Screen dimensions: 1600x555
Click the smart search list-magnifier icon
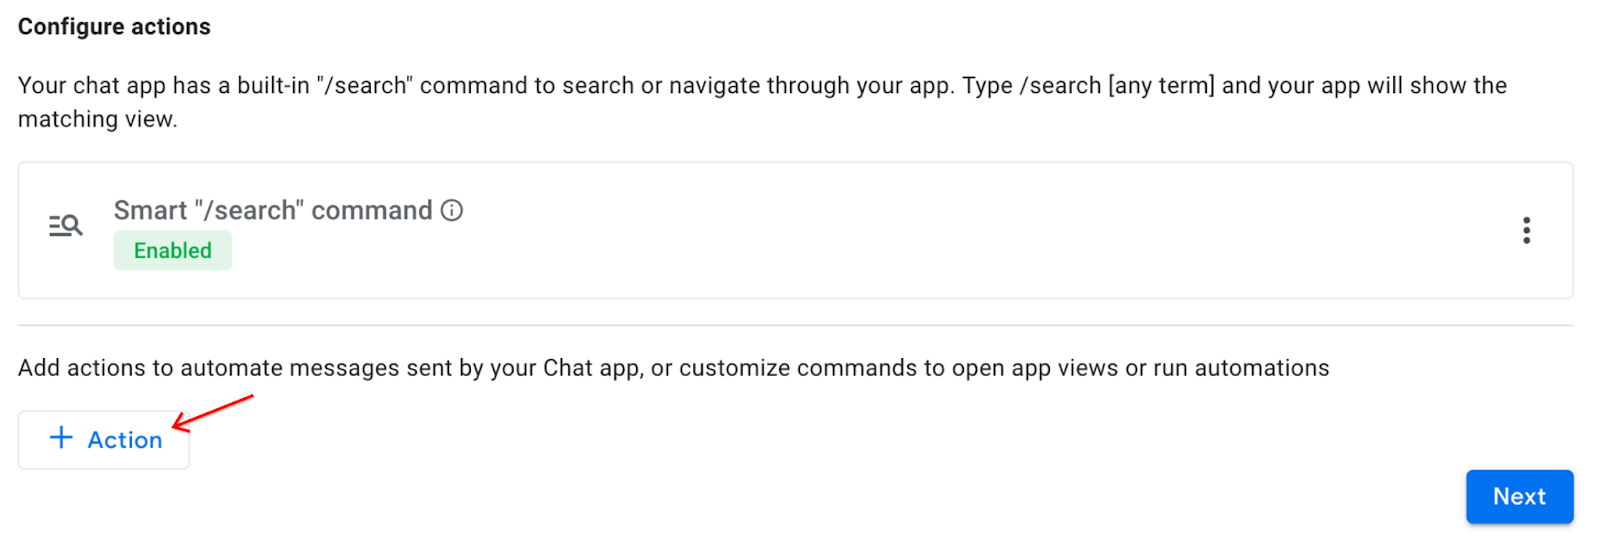(66, 226)
